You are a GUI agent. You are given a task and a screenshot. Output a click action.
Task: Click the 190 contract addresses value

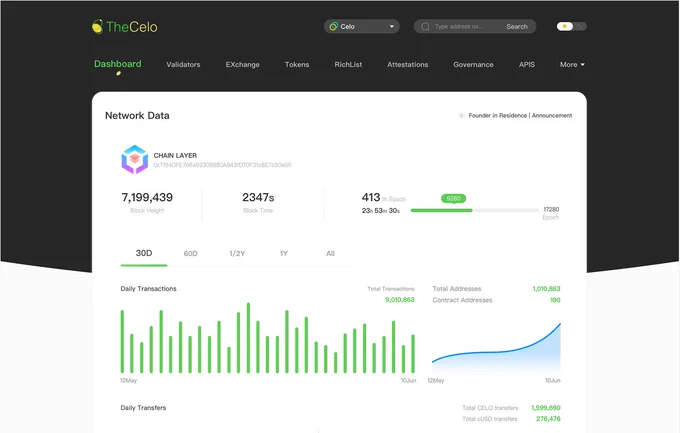point(555,300)
